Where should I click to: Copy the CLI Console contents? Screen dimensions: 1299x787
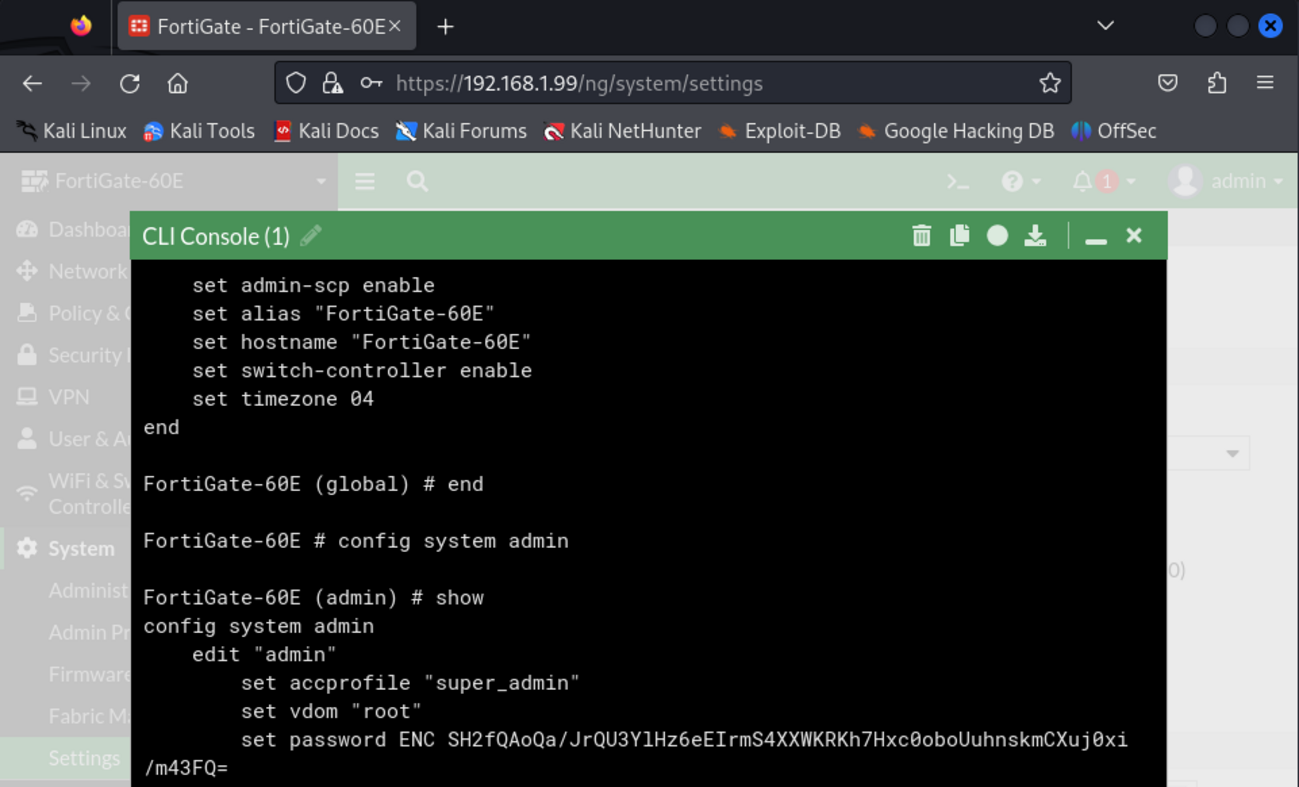(959, 235)
